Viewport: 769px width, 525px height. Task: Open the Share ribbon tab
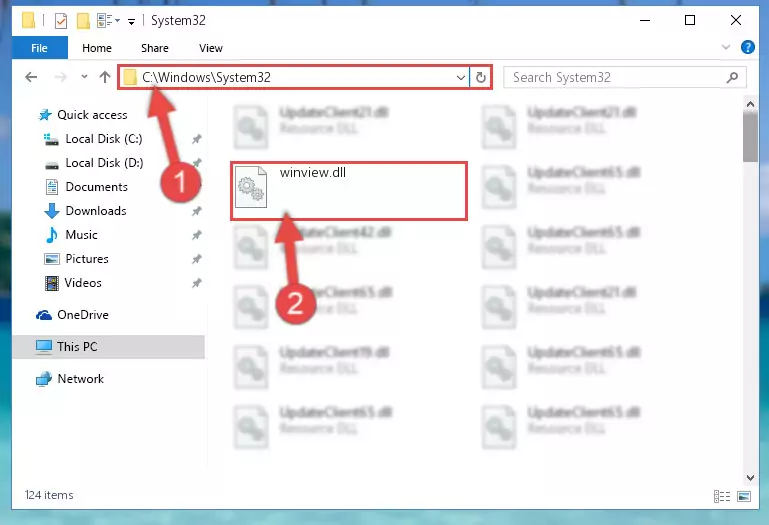154,48
